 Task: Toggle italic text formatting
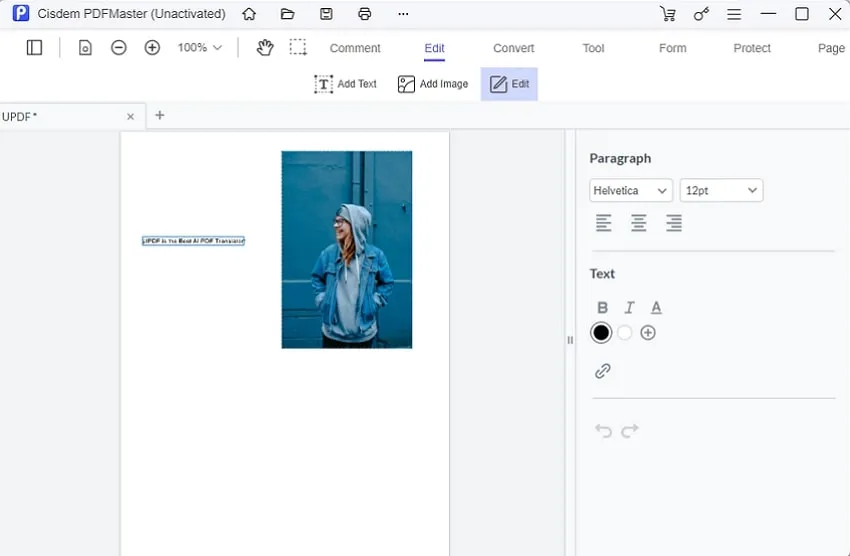(x=629, y=308)
